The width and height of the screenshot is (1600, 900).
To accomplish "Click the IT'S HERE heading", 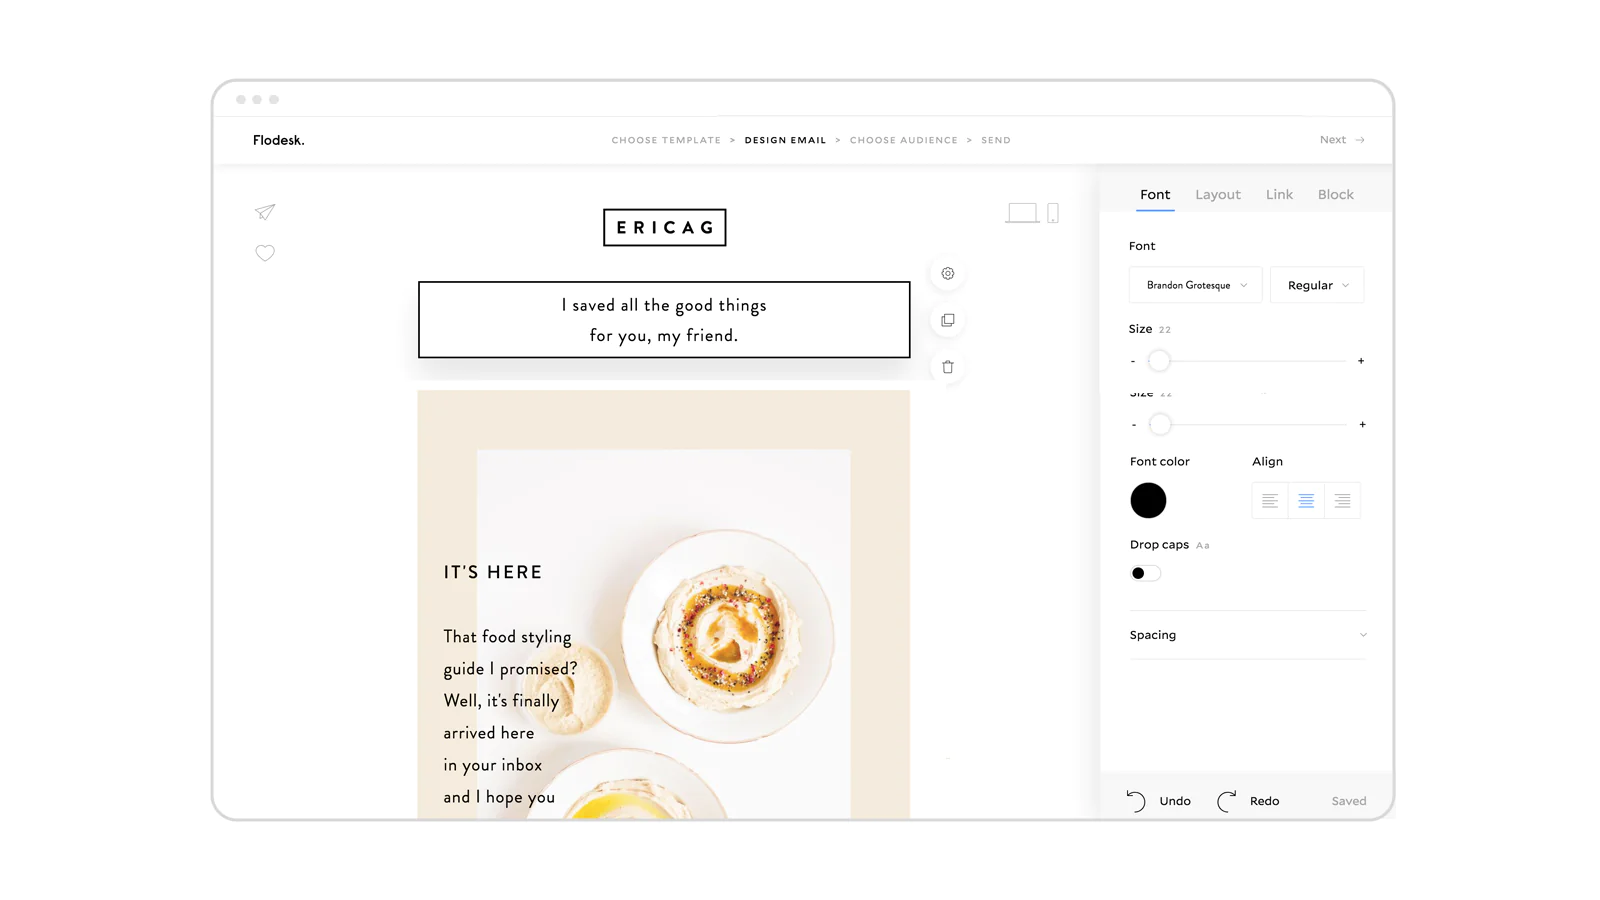I will pos(493,572).
